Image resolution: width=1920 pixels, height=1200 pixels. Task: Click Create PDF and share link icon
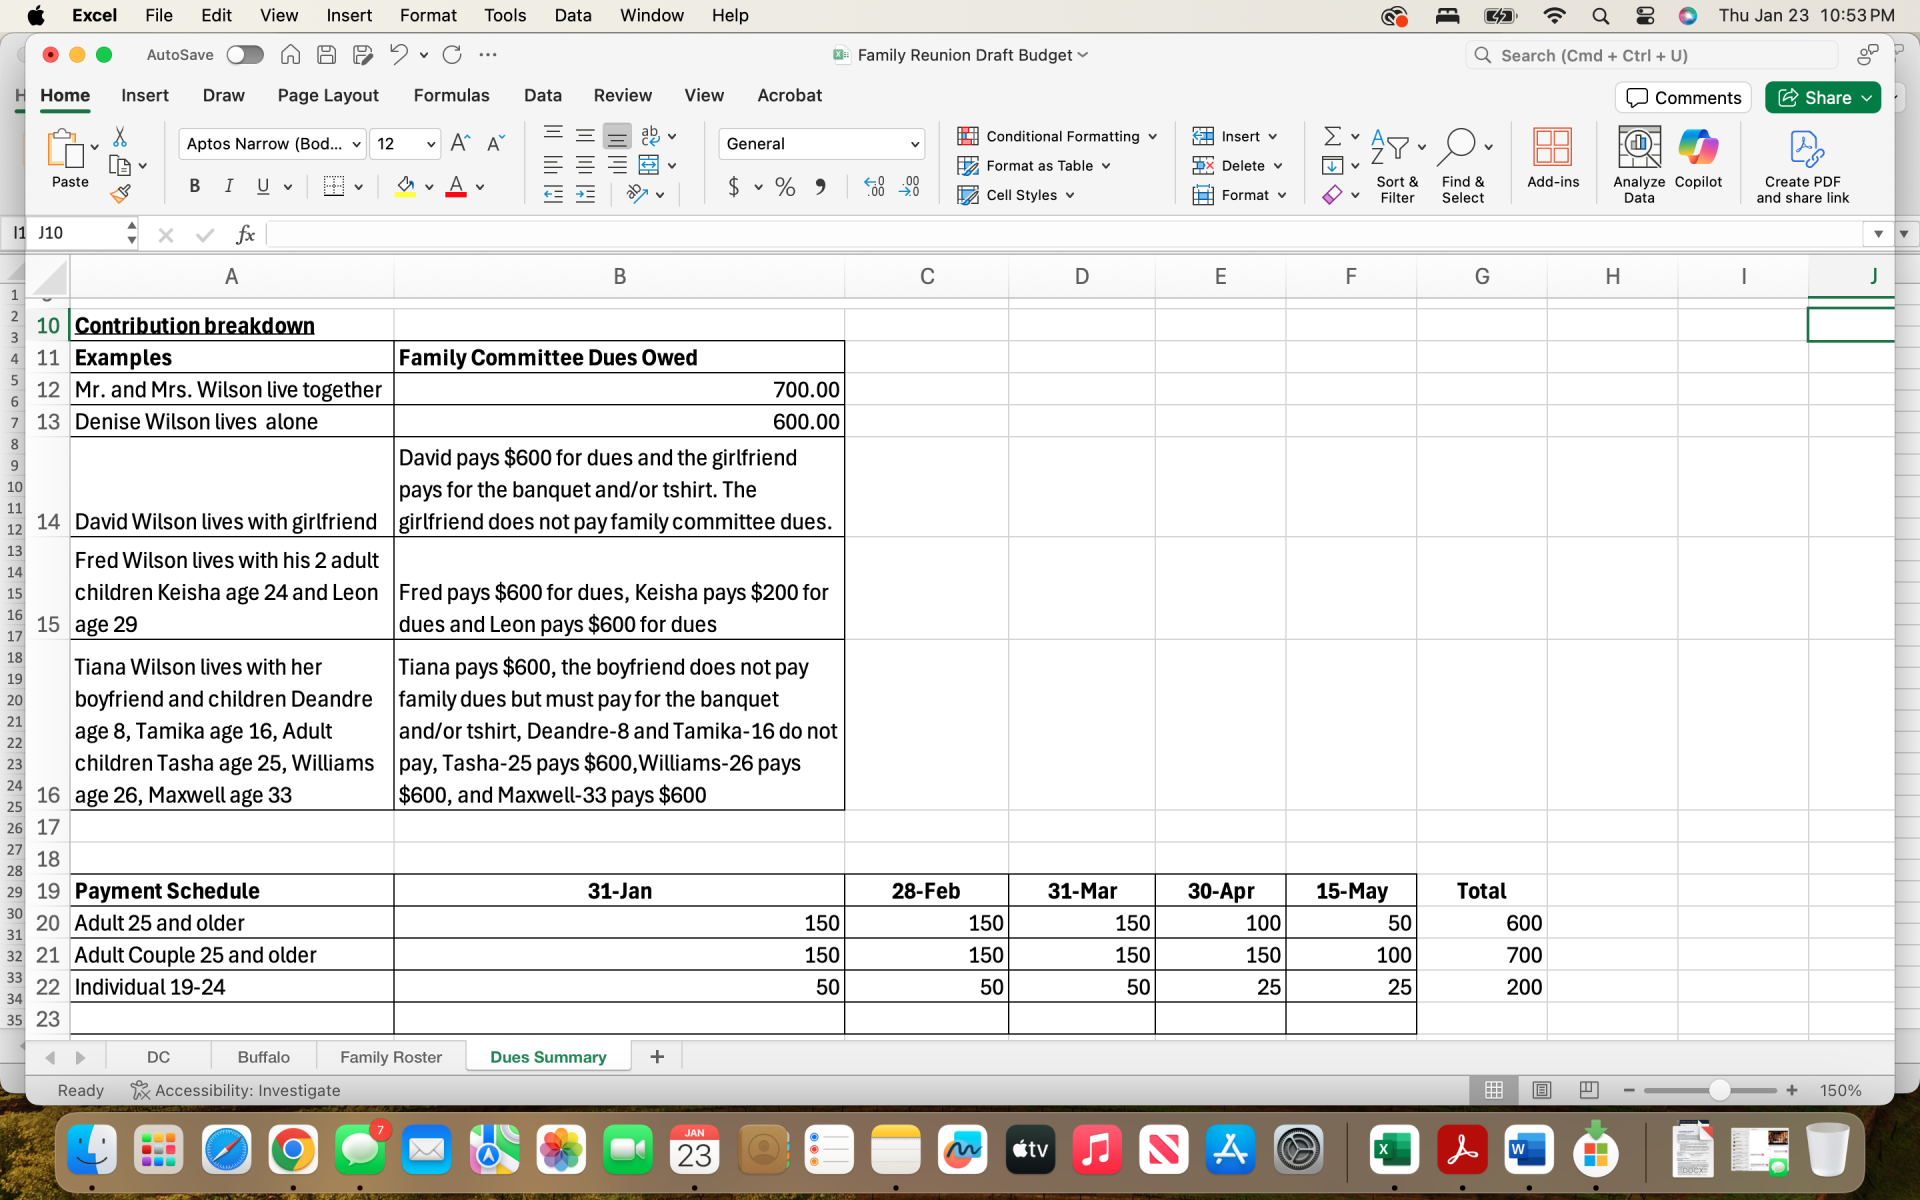click(1803, 166)
